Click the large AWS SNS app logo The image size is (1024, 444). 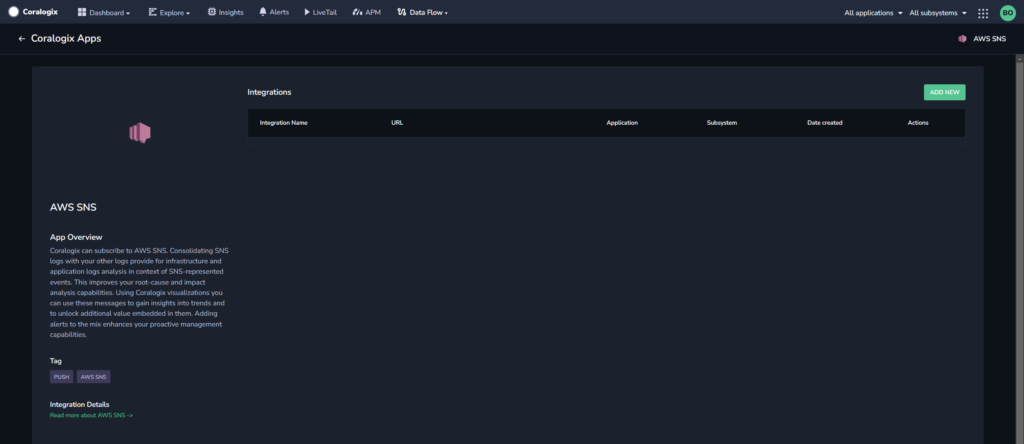click(140, 133)
